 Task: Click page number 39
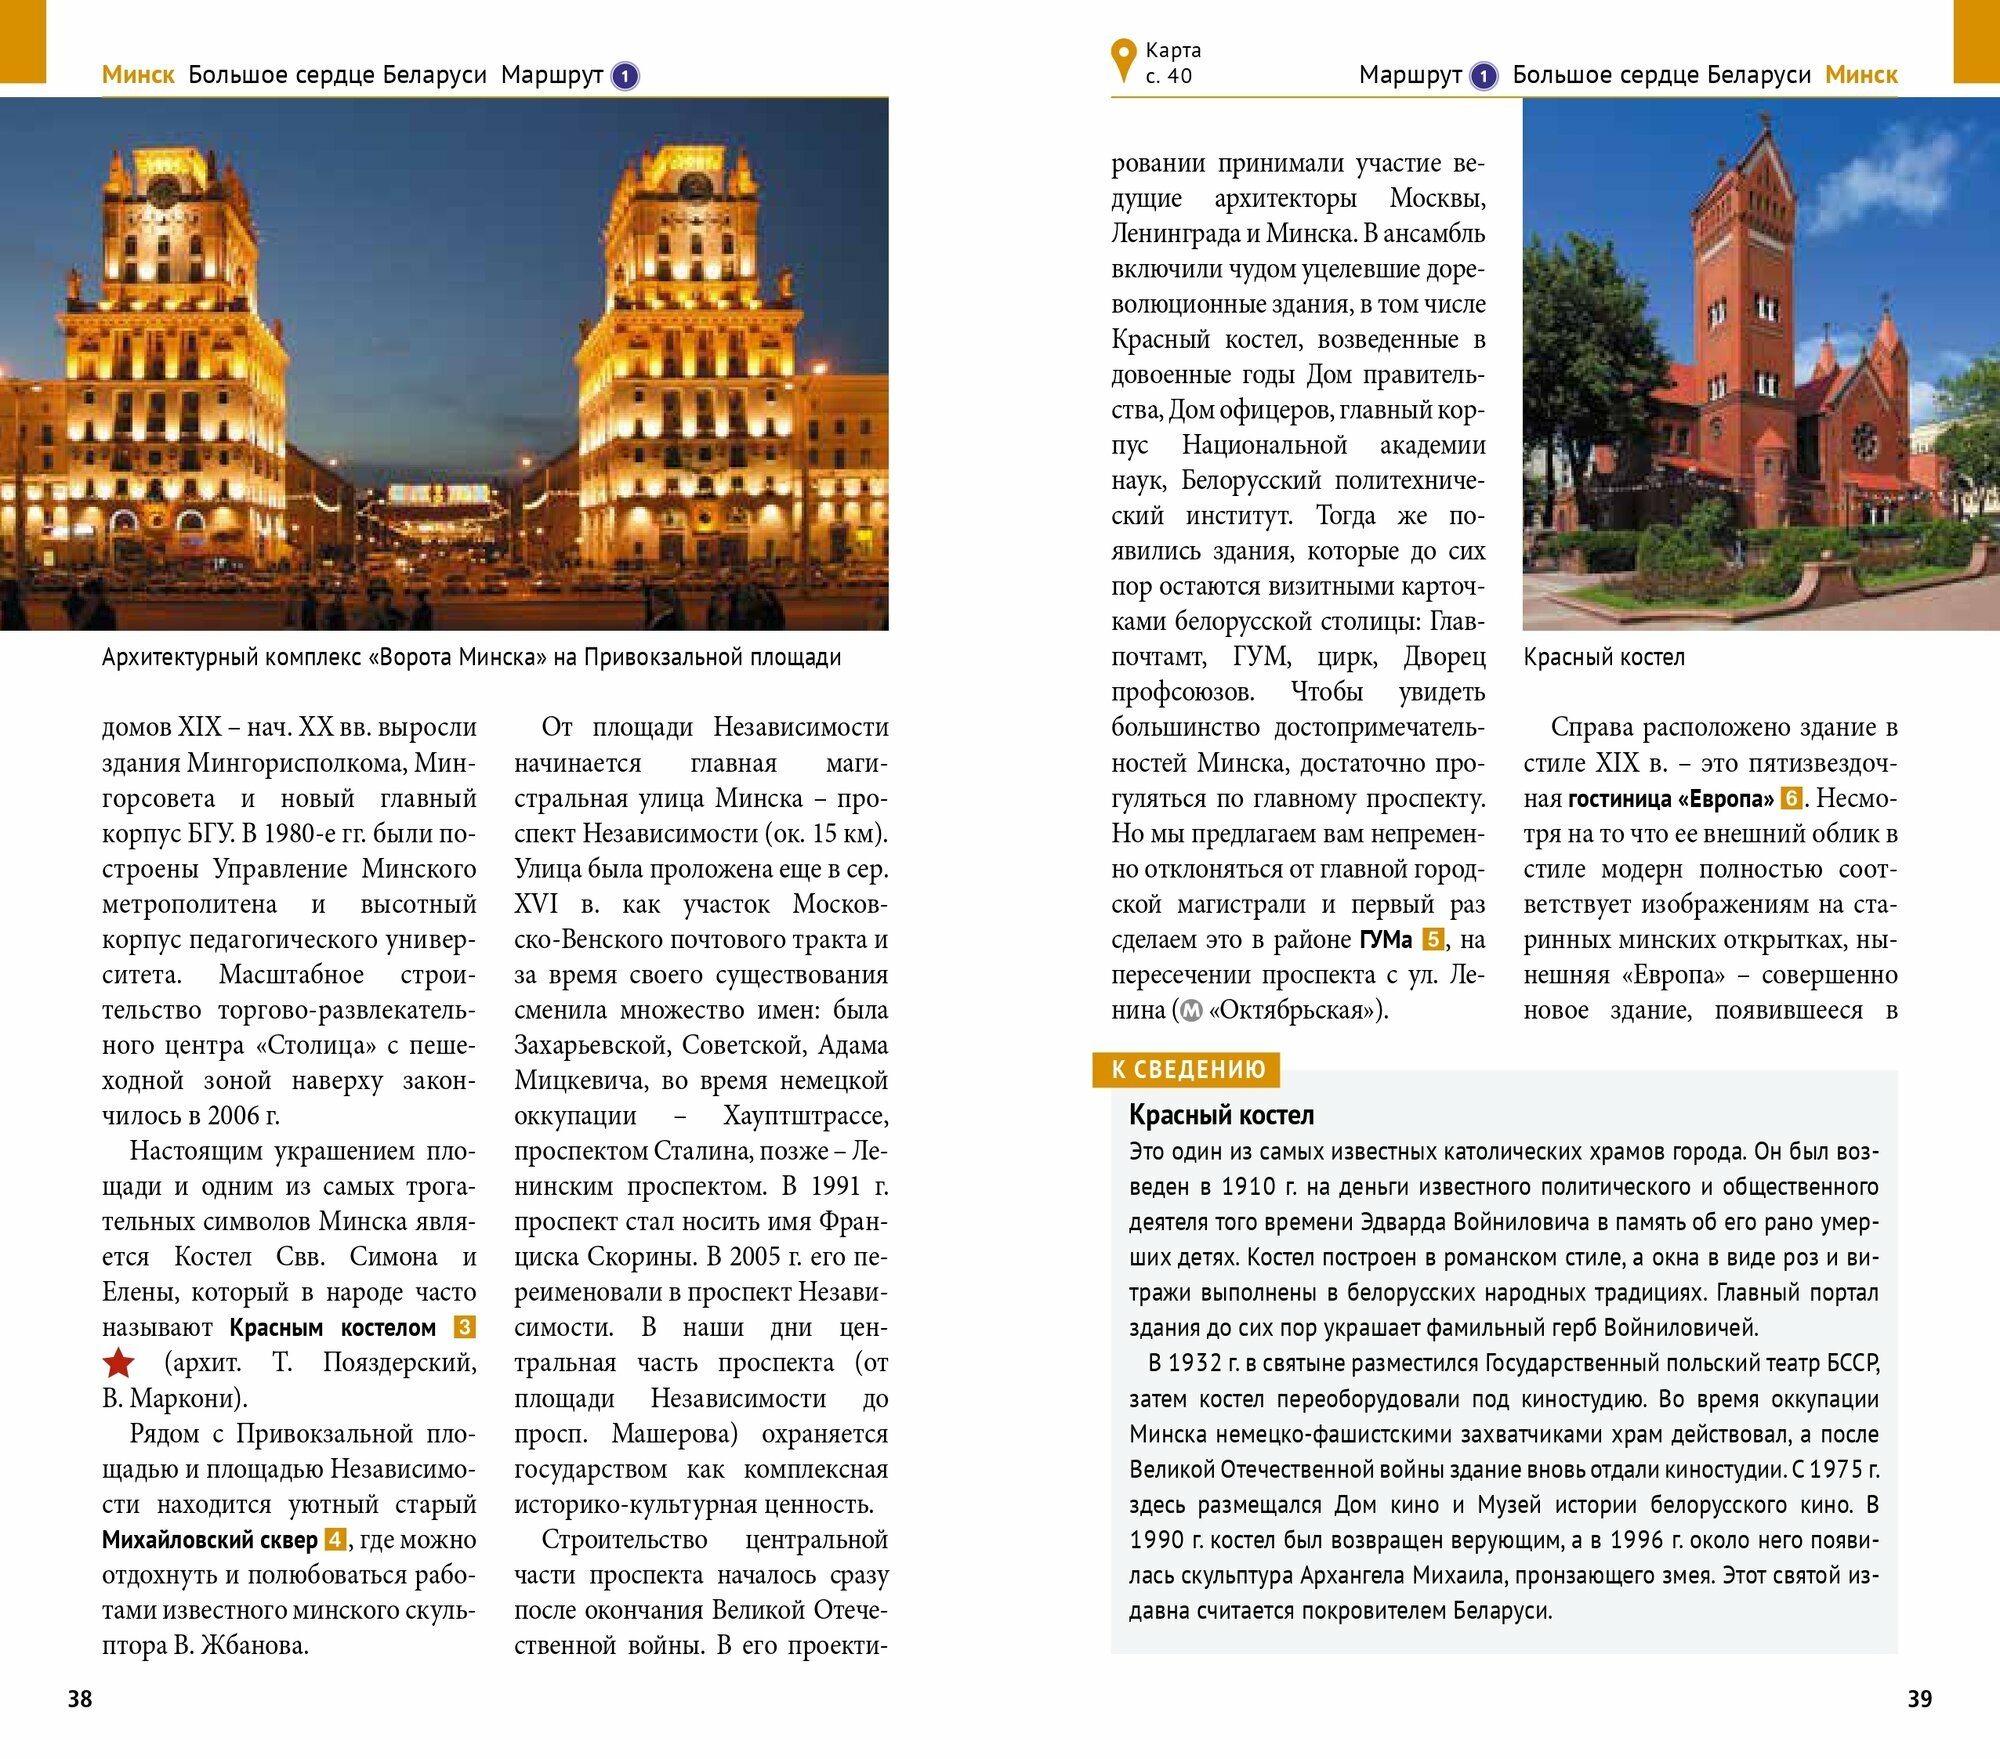point(1919,1699)
